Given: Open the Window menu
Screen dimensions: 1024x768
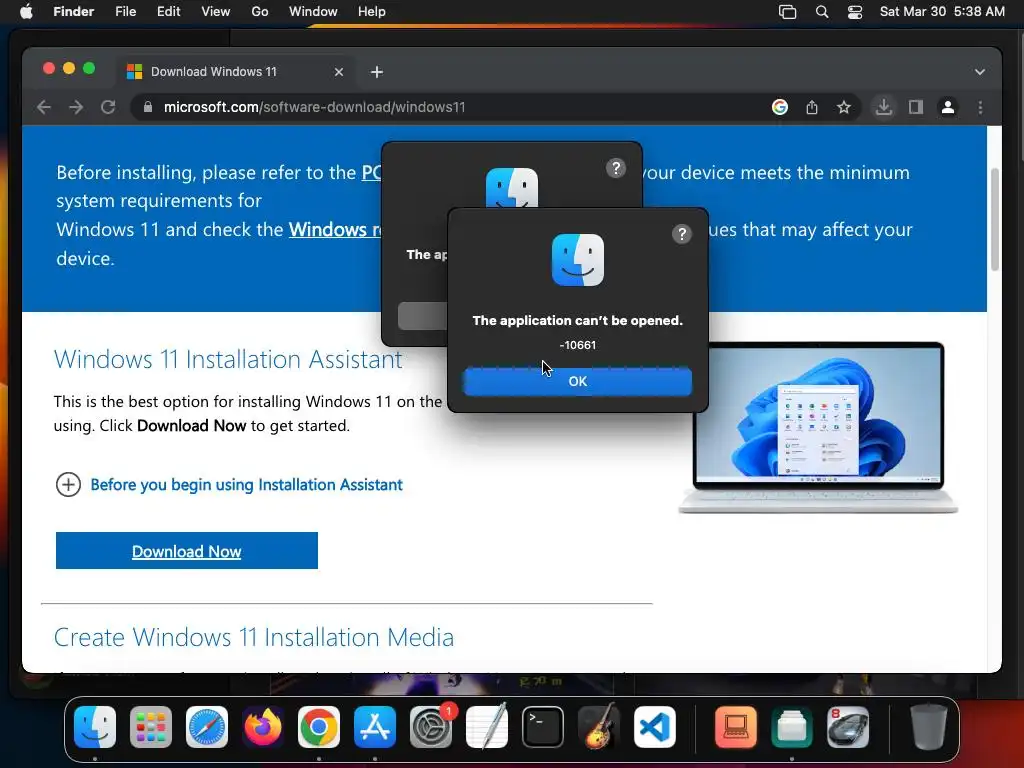Looking at the screenshot, I should pyautogui.click(x=313, y=12).
